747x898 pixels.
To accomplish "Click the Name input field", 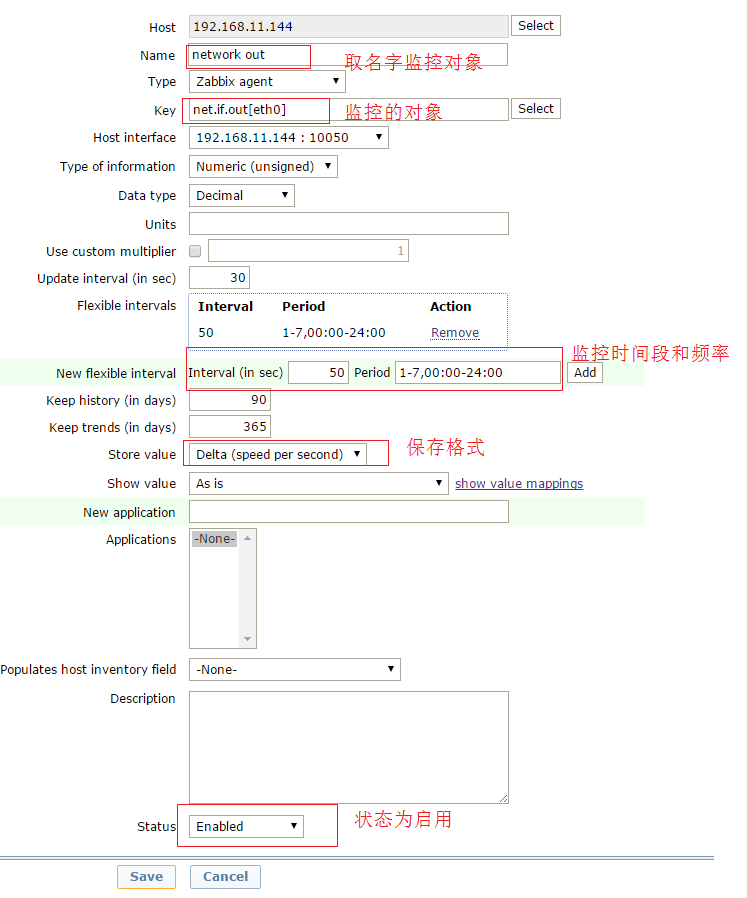I will tap(348, 55).
